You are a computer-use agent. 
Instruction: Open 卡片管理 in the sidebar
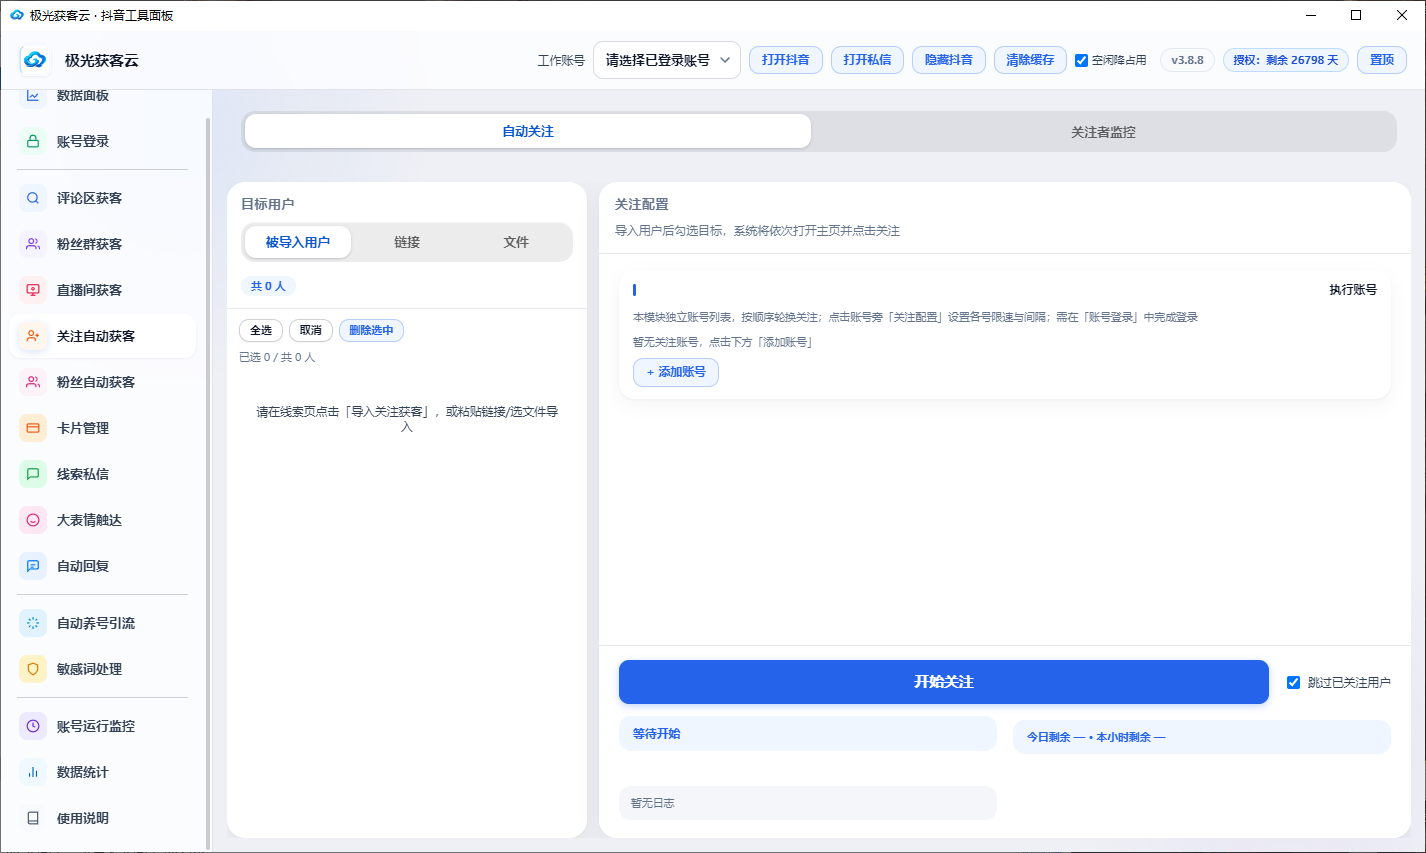(x=102, y=428)
